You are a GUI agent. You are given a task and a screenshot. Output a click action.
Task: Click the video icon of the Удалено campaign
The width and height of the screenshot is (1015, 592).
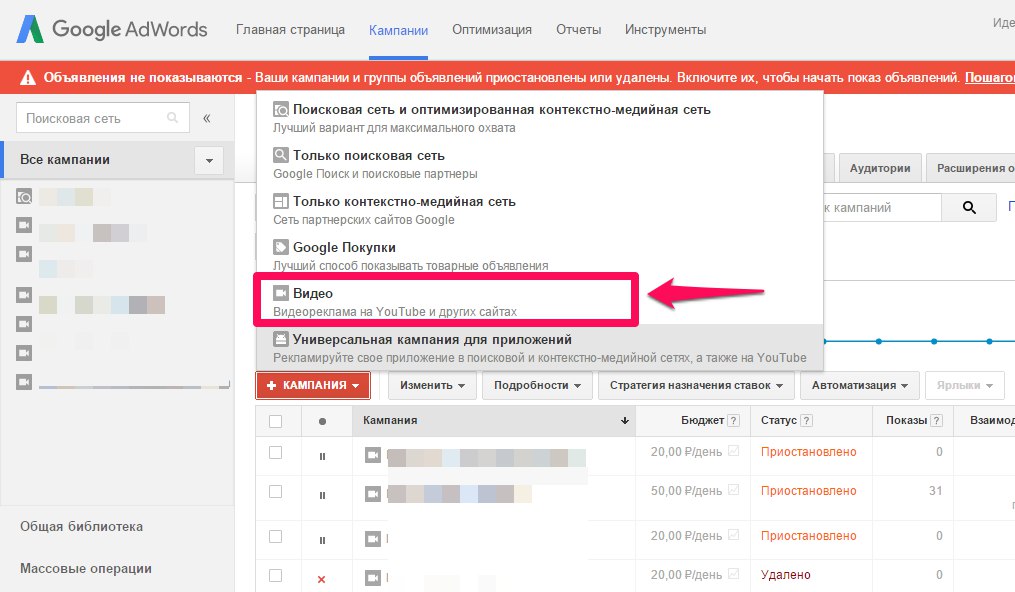[373, 577]
